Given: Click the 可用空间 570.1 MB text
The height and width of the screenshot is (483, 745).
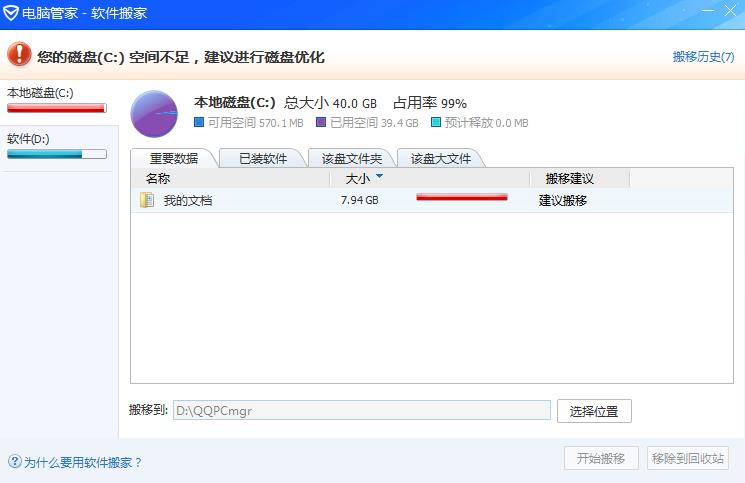Looking at the screenshot, I should (x=255, y=123).
